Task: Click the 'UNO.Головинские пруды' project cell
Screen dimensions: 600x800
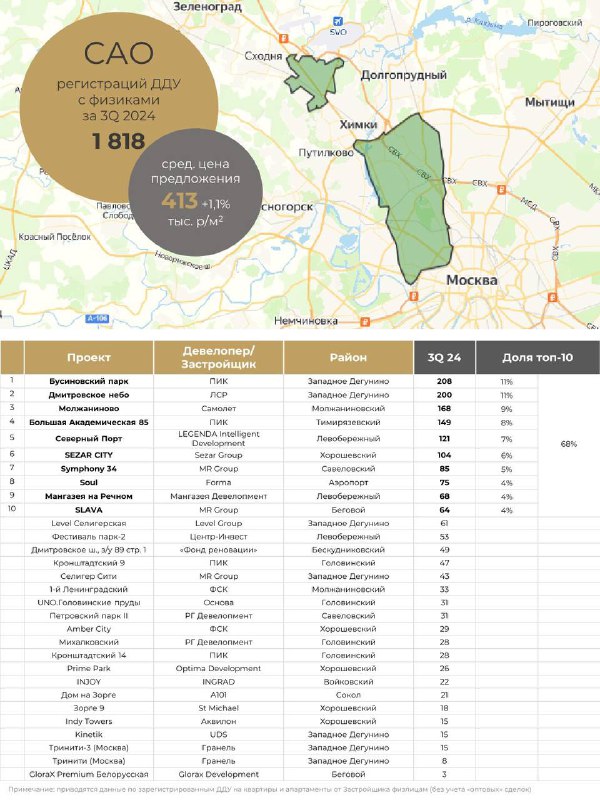Action: click(x=89, y=603)
